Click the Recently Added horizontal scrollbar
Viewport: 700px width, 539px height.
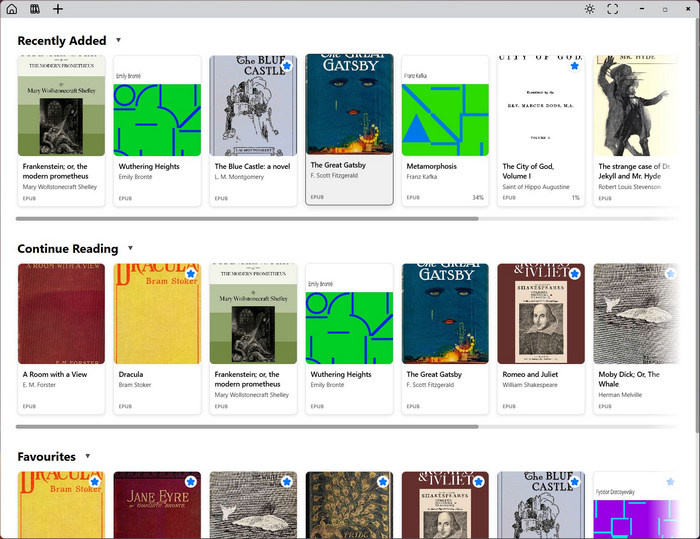247,219
